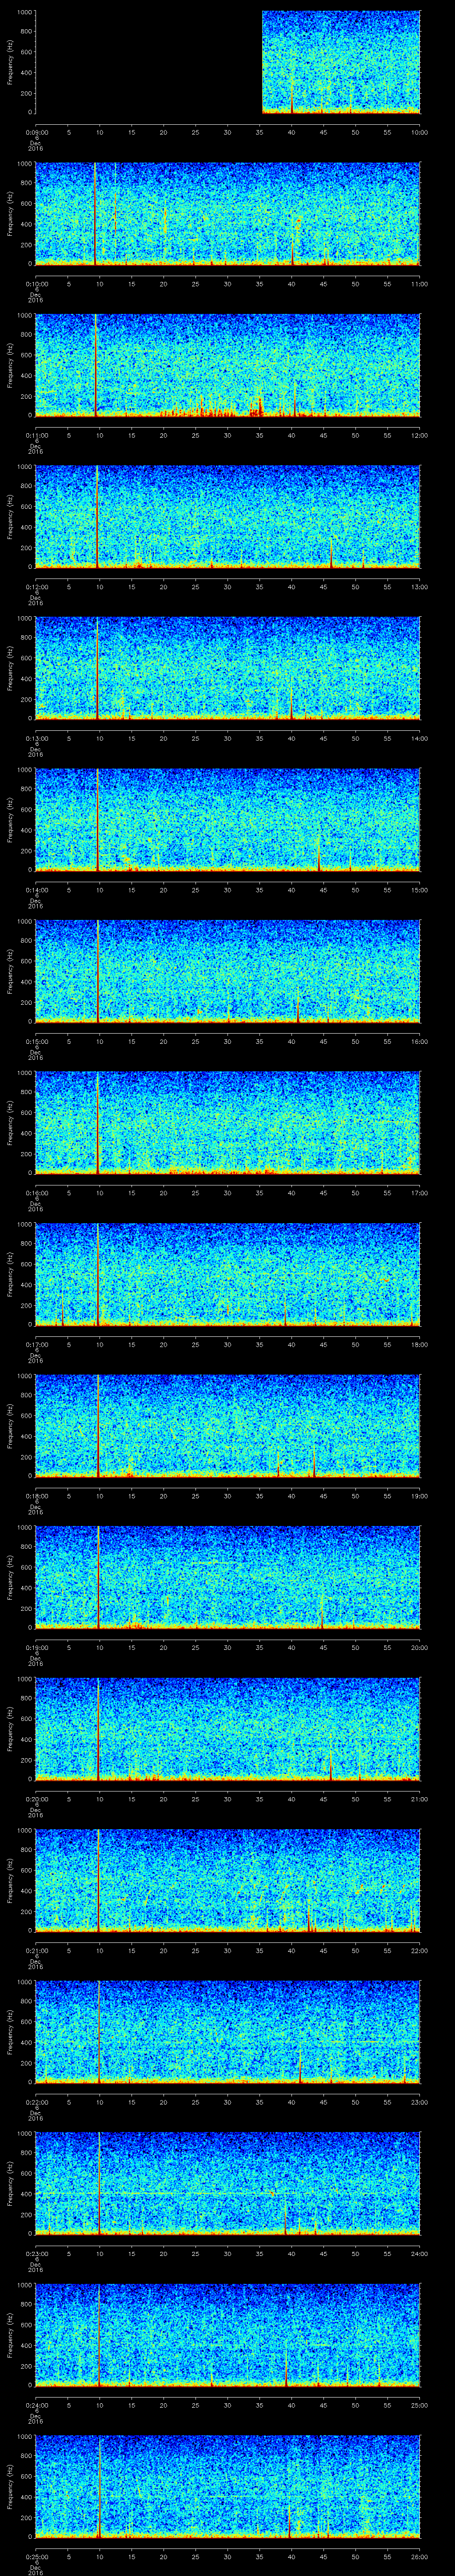Click the 21:00 end time label
Viewport: 455px width, 2576px height.
point(419,1799)
